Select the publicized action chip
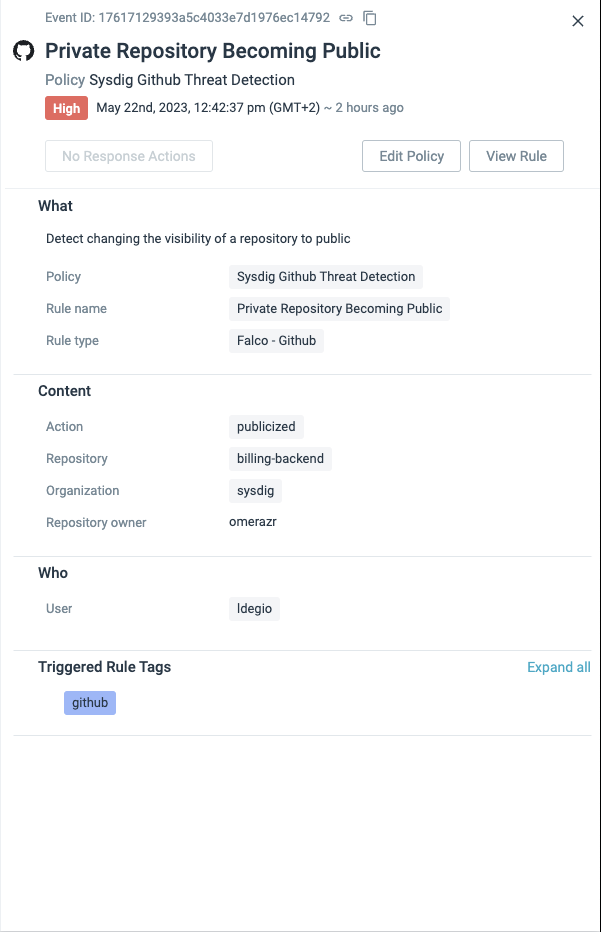This screenshot has height=932, width=601. 265,426
